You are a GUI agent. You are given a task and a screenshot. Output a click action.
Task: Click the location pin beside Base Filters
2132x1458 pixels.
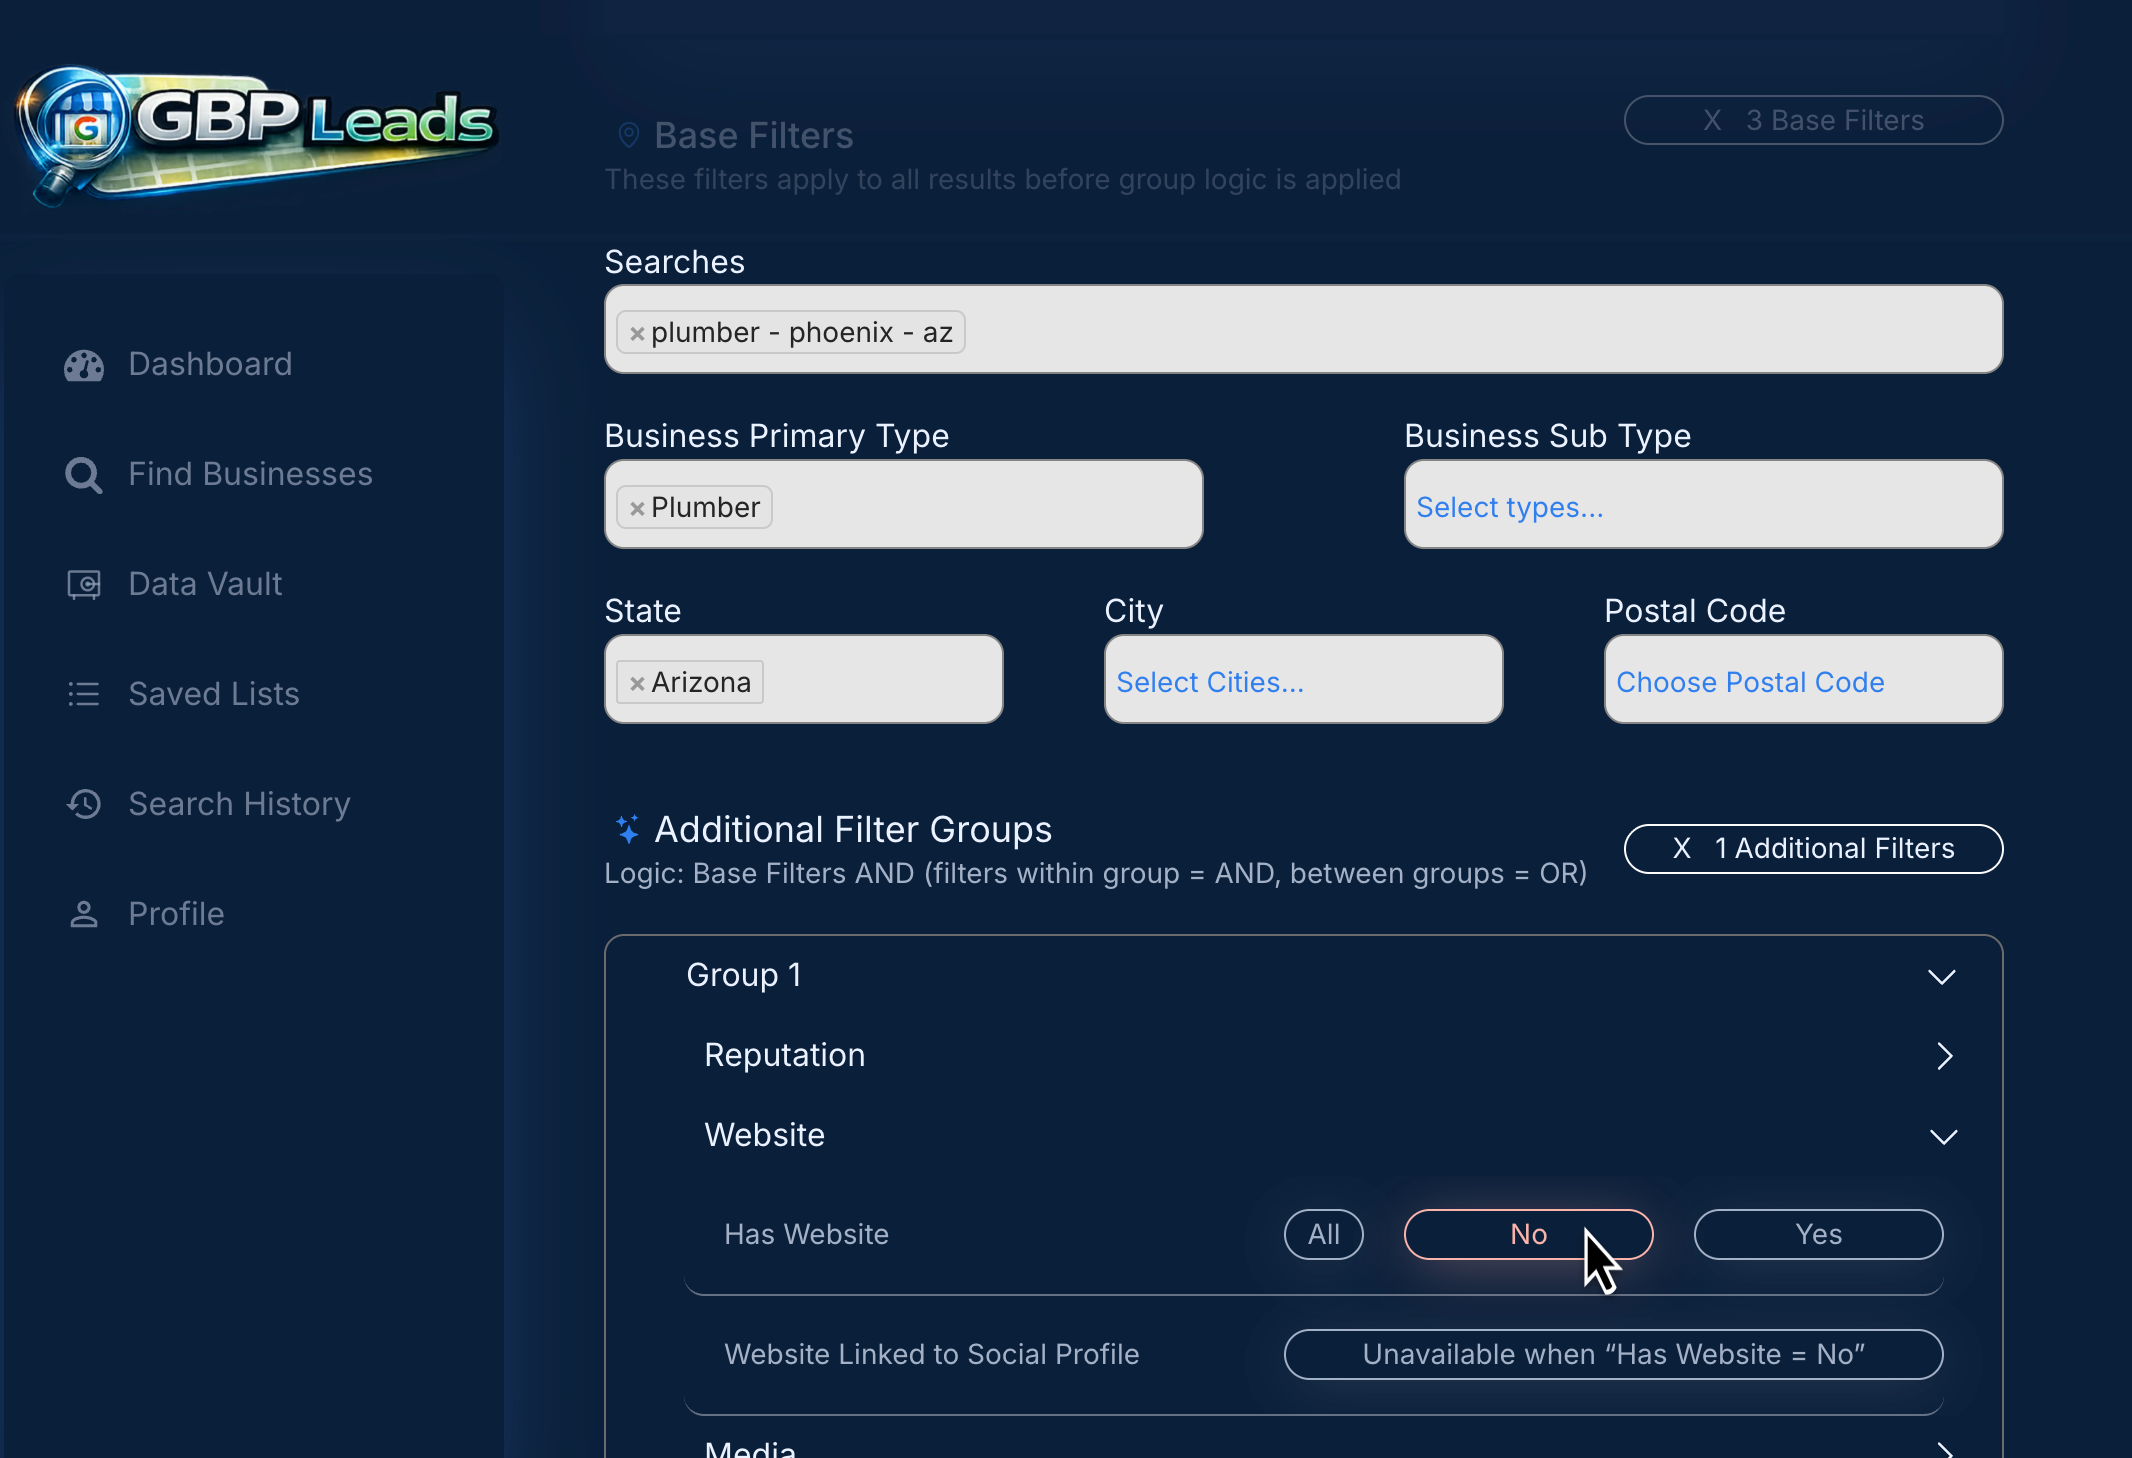[x=628, y=135]
